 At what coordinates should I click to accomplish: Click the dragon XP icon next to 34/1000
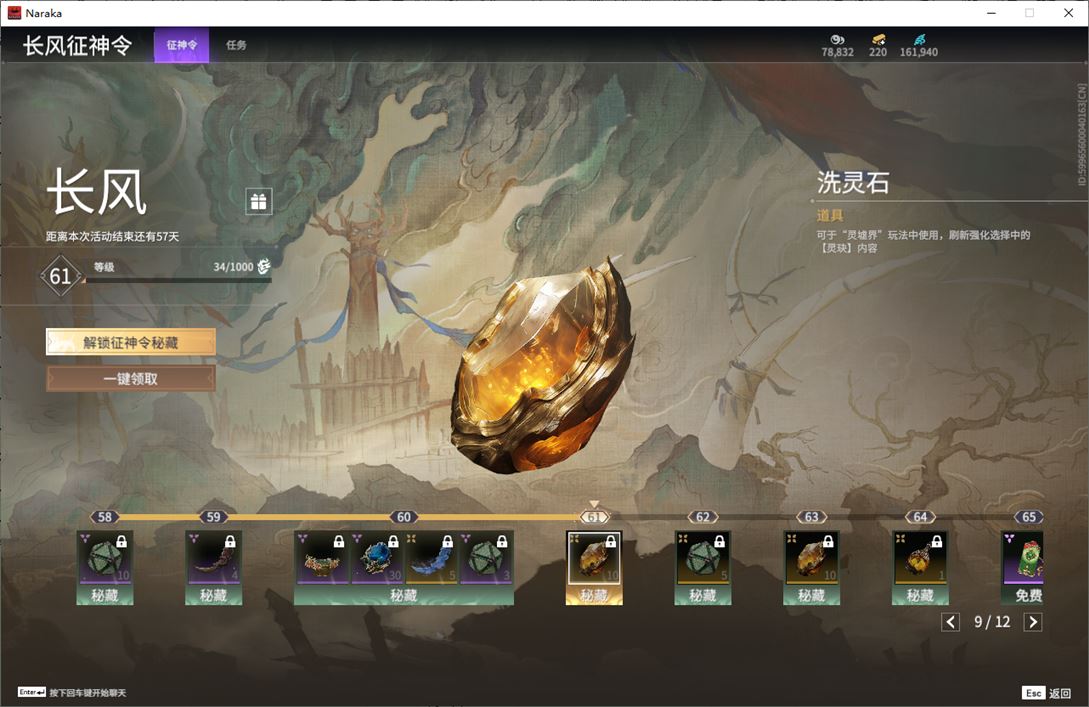pos(264,266)
